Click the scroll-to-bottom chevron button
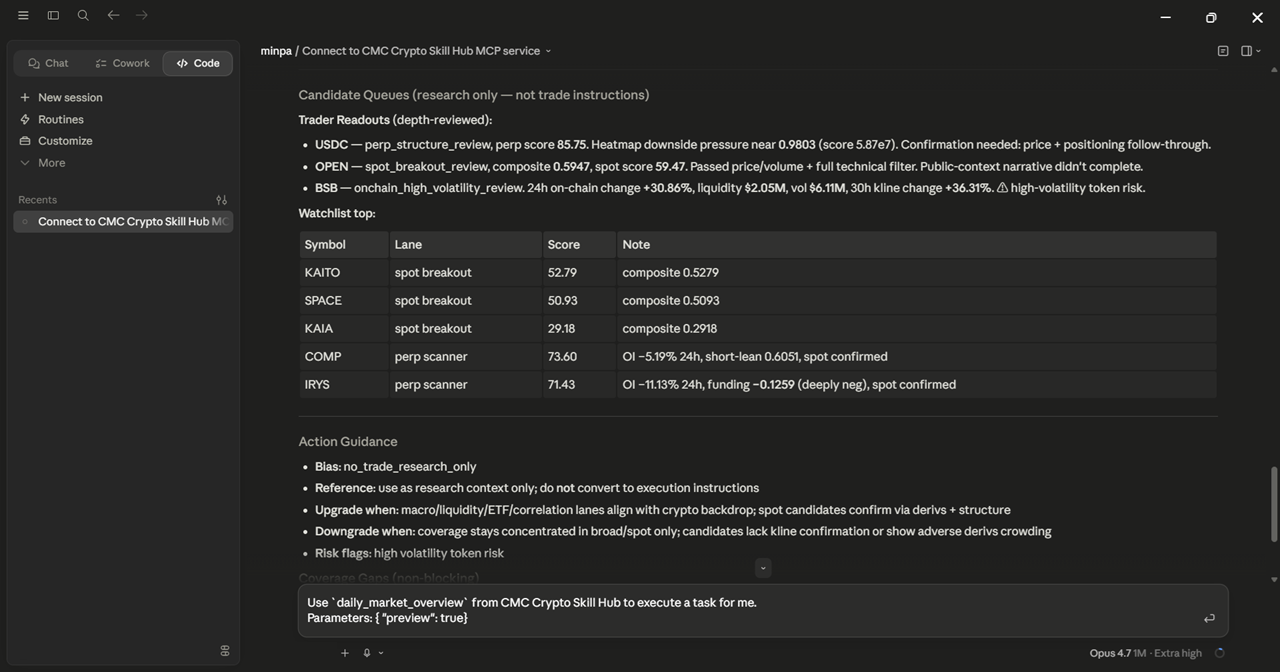 coord(763,568)
